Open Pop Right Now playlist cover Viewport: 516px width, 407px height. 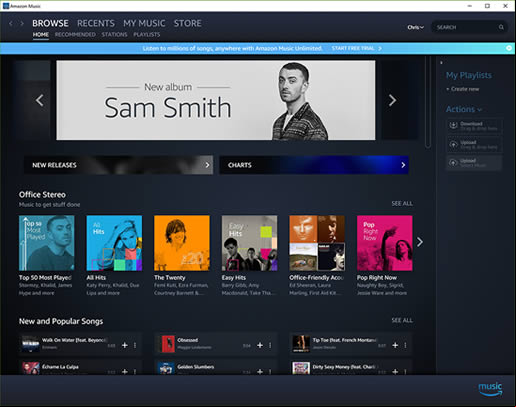tap(385, 243)
